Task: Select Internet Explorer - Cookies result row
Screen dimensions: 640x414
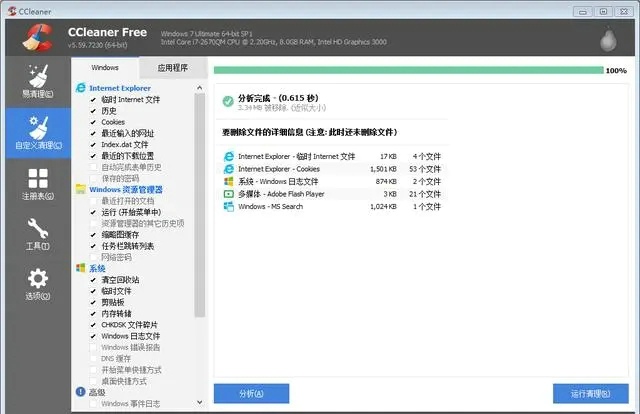Action: (x=332, y=169)
